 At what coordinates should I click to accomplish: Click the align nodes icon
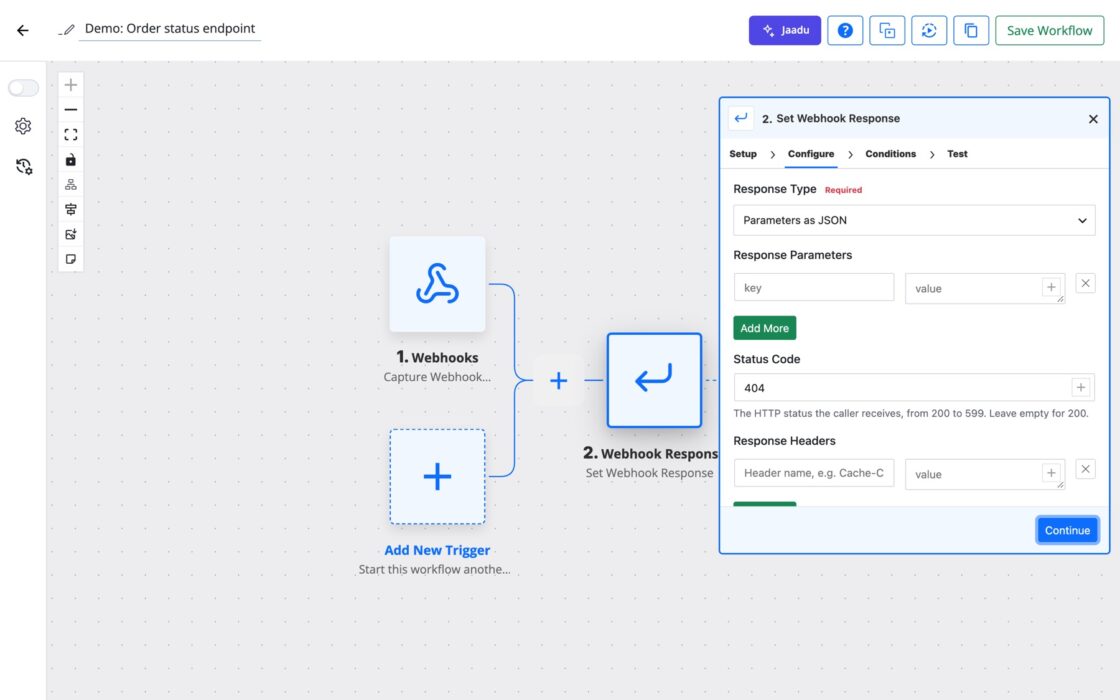pos(71,209)
